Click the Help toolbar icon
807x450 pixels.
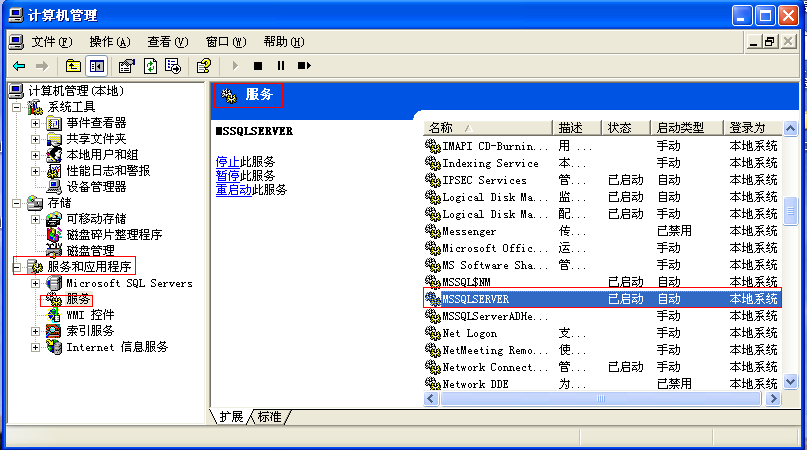[x=204, y=66]
